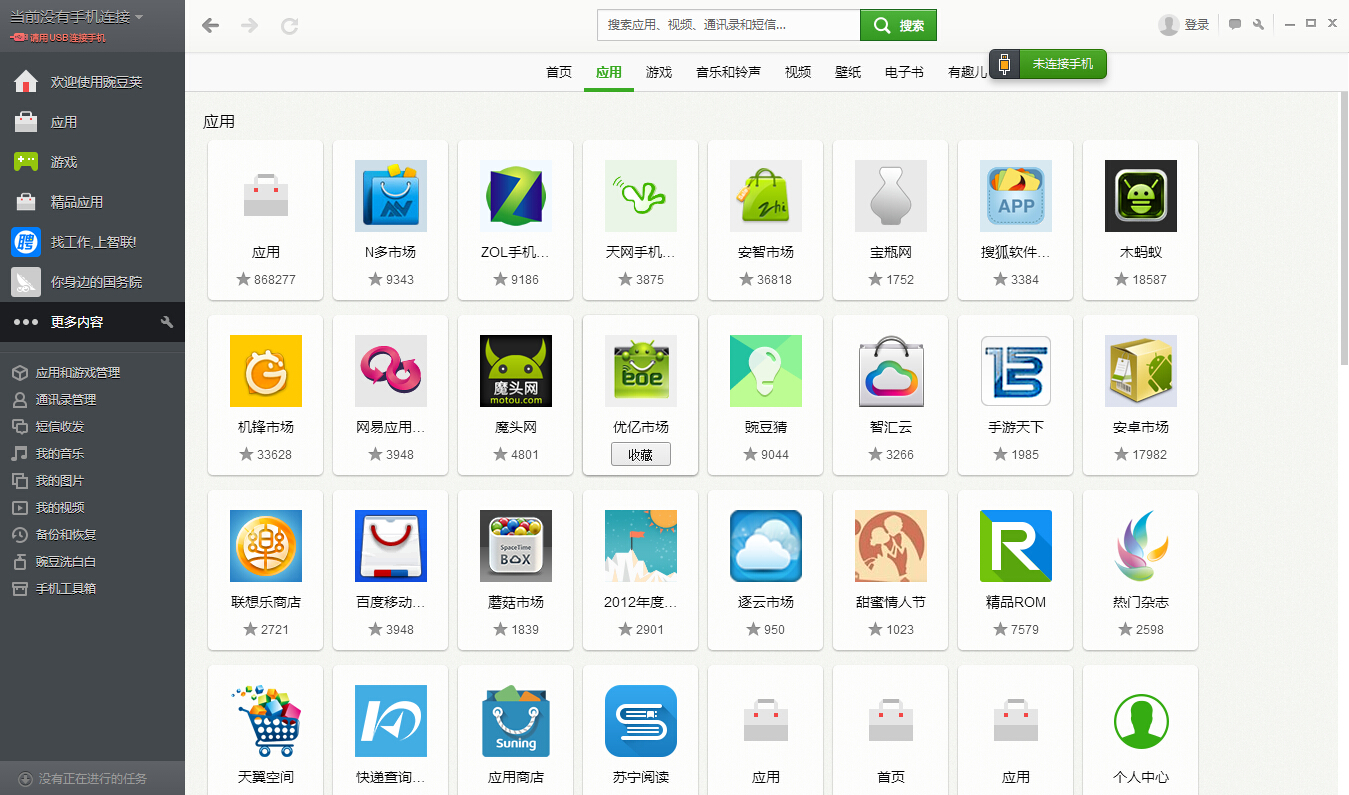Open the N多市场 app icon

390,196
